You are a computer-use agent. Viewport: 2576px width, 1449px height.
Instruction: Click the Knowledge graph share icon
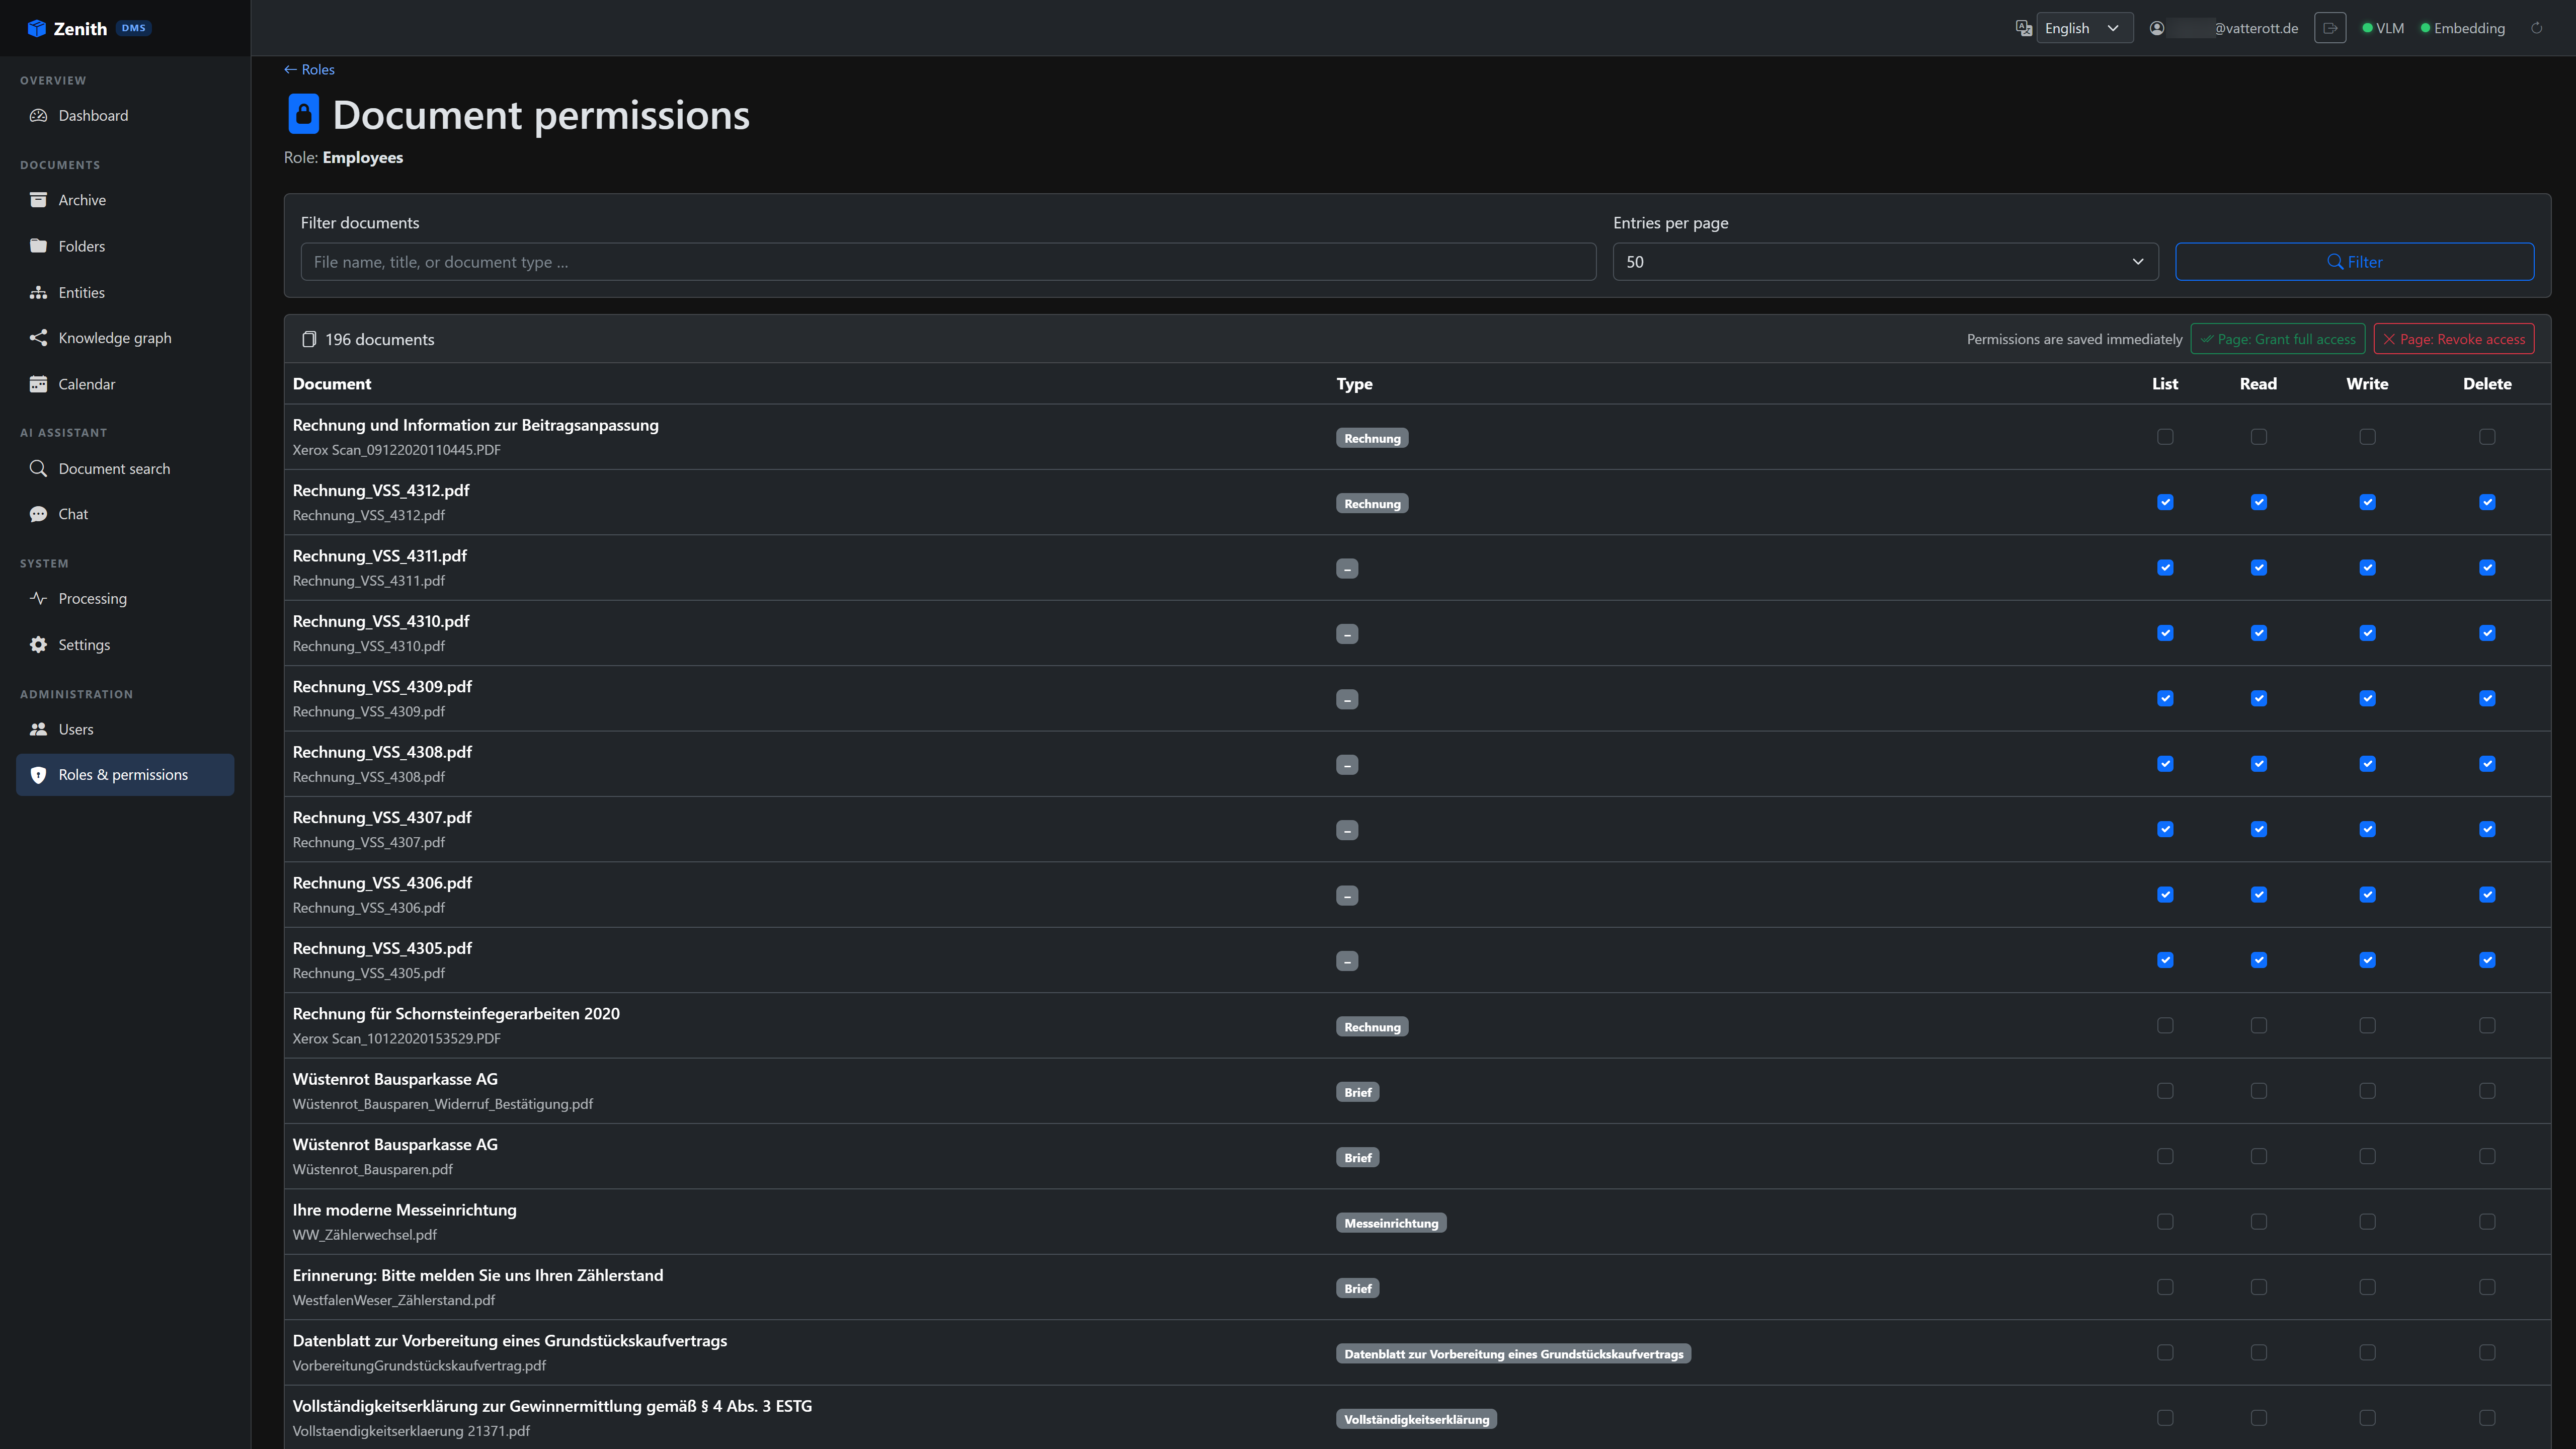(38, 338)
